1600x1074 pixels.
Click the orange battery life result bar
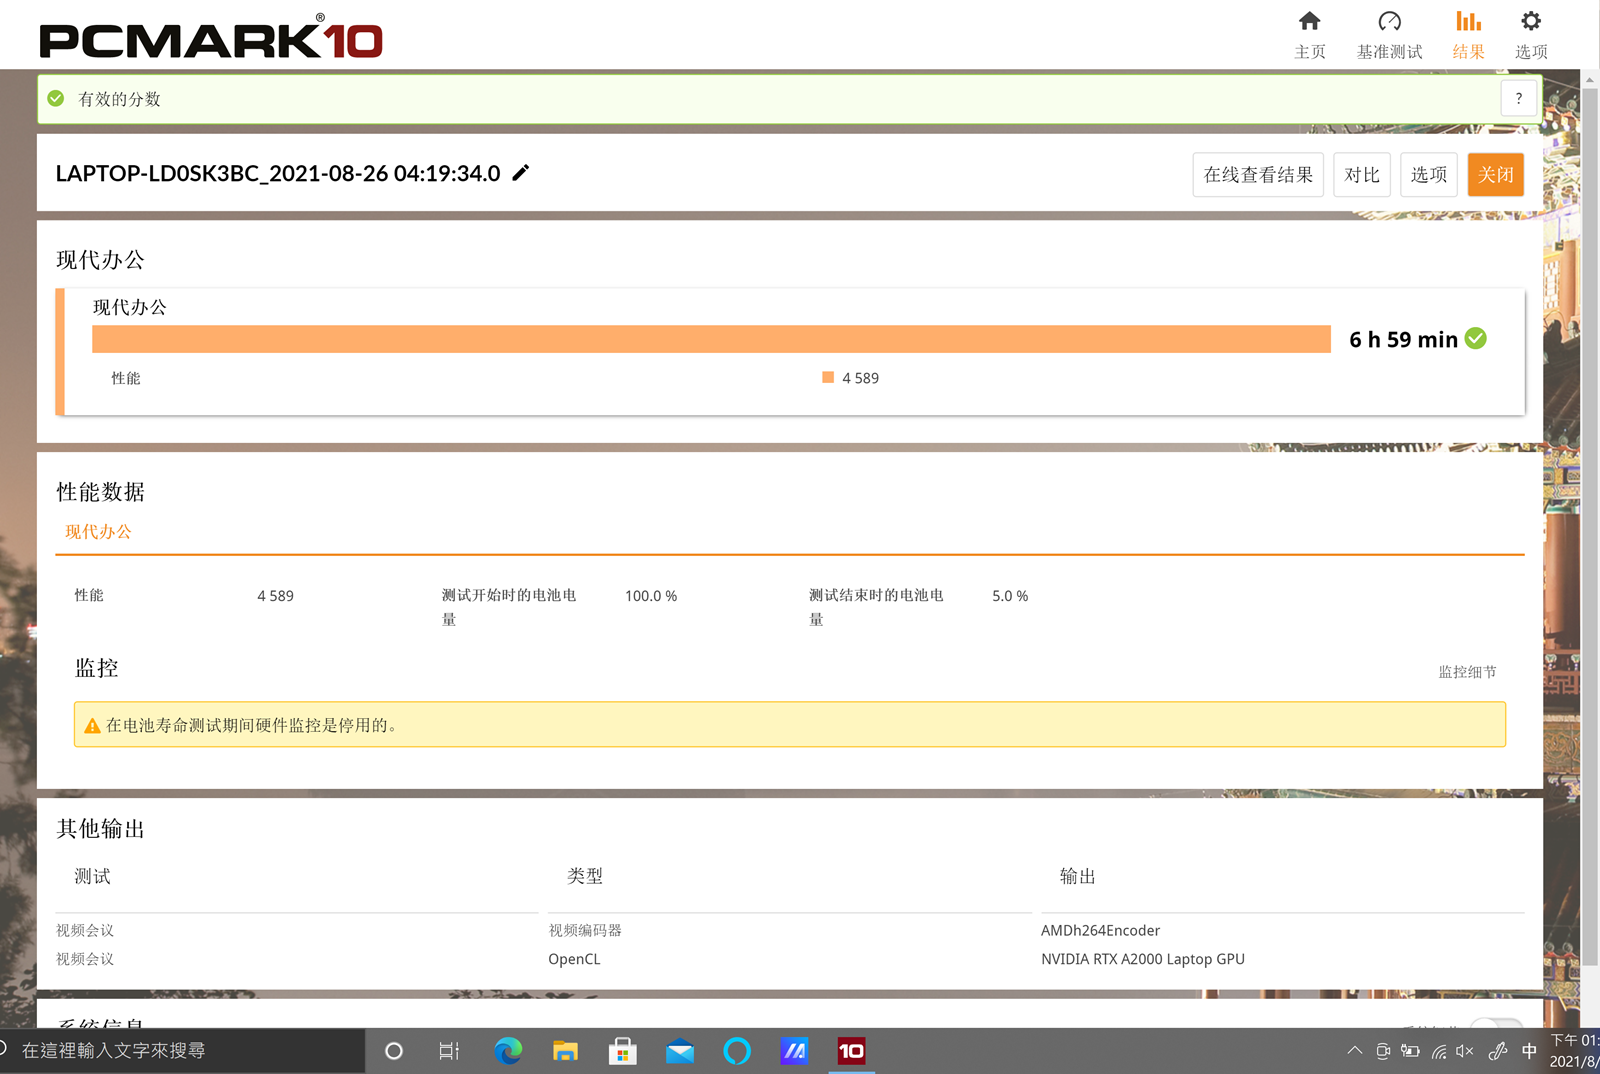coord(710,339)
